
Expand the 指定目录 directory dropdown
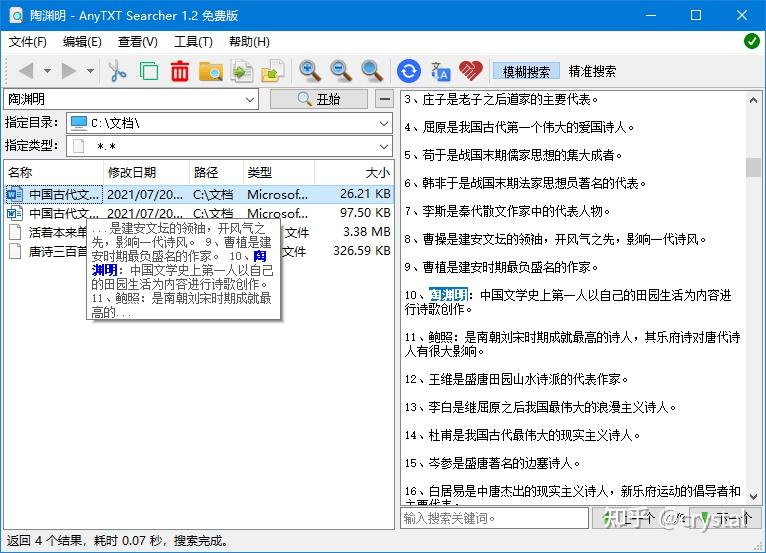(384, 123)
